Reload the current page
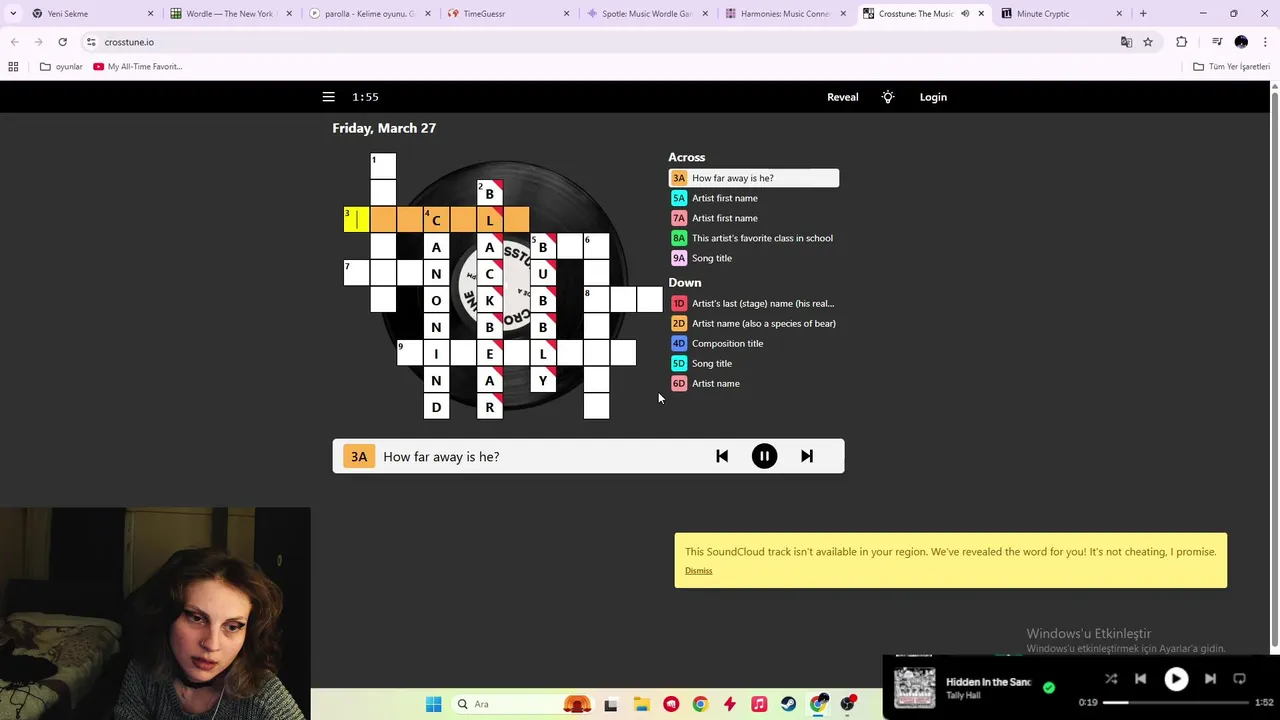 [62, 42]
